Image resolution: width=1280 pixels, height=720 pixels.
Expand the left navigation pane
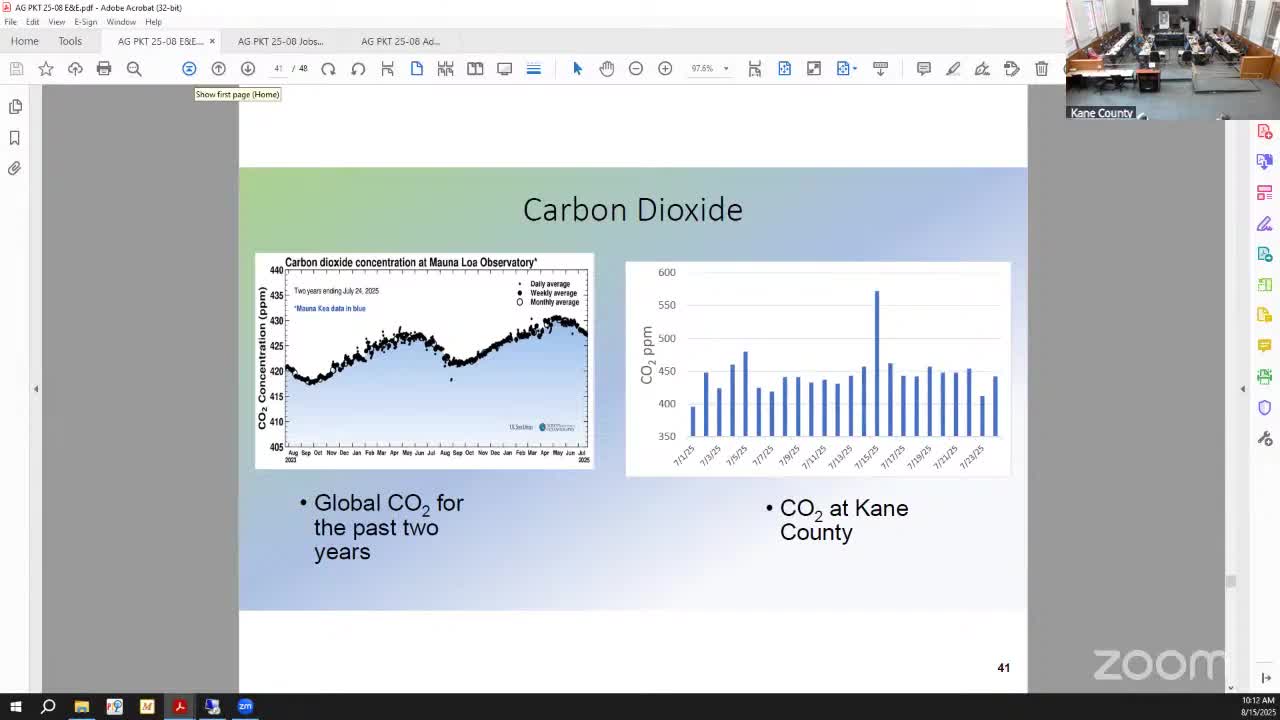click(x=36, y=389)
